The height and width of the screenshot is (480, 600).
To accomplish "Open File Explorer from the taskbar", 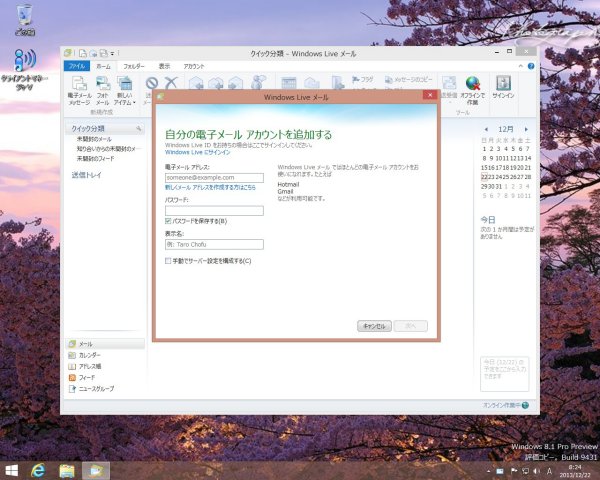I will (x=67, y=470).
